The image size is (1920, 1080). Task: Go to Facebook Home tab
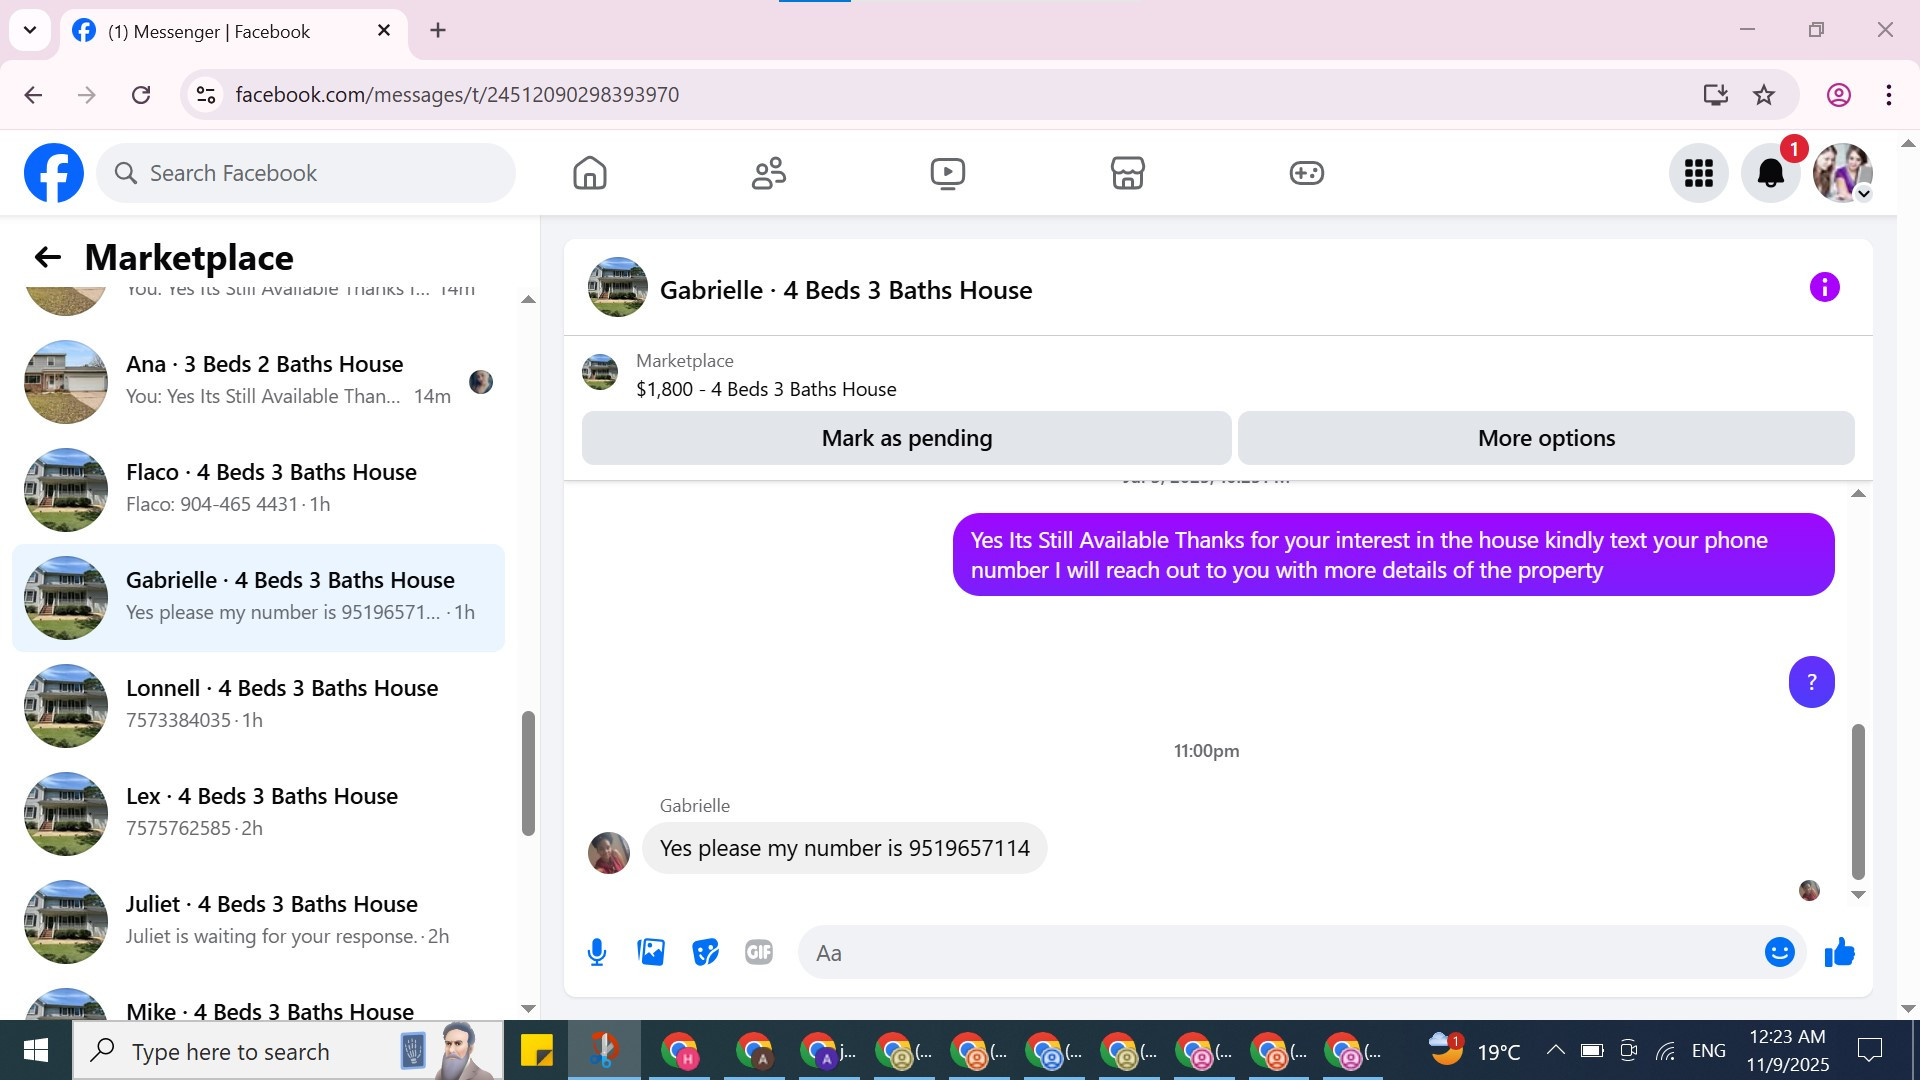589,173
